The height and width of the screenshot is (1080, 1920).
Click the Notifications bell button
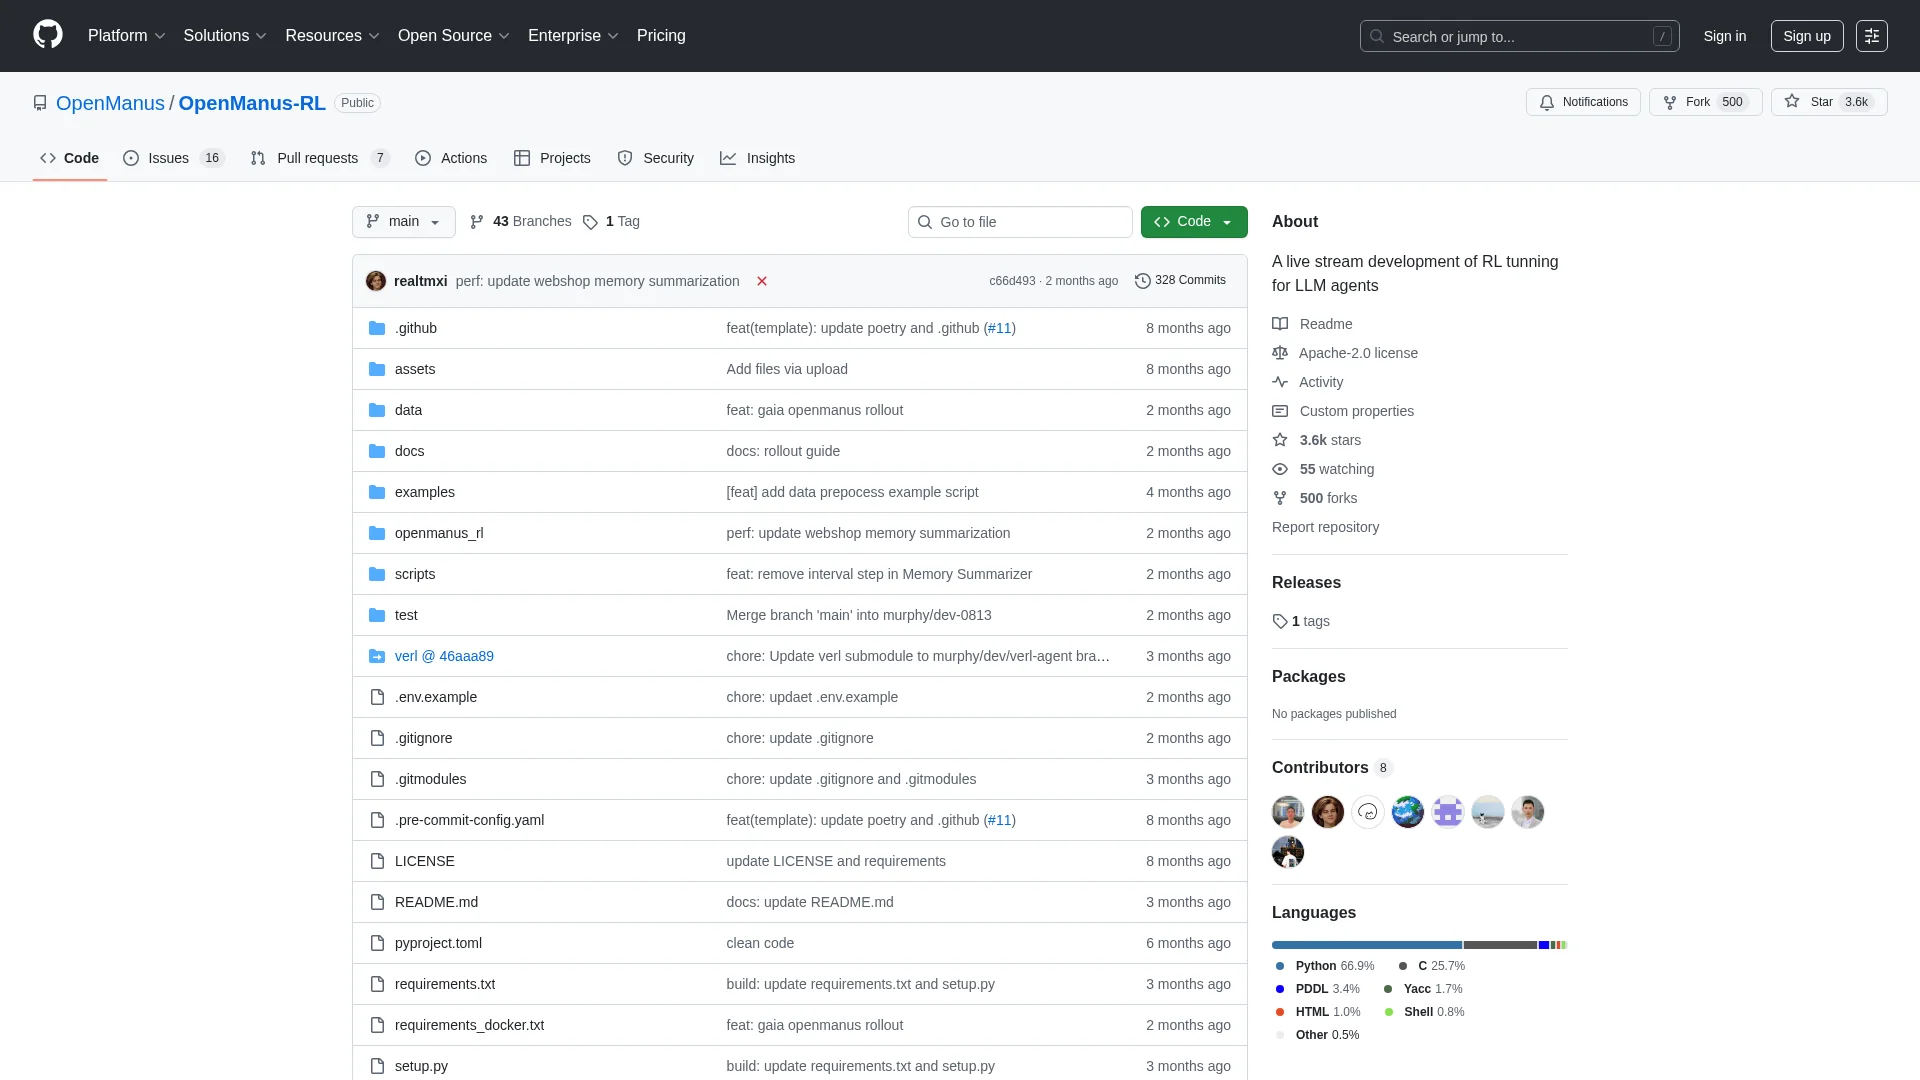click(x=1583, y=102)
